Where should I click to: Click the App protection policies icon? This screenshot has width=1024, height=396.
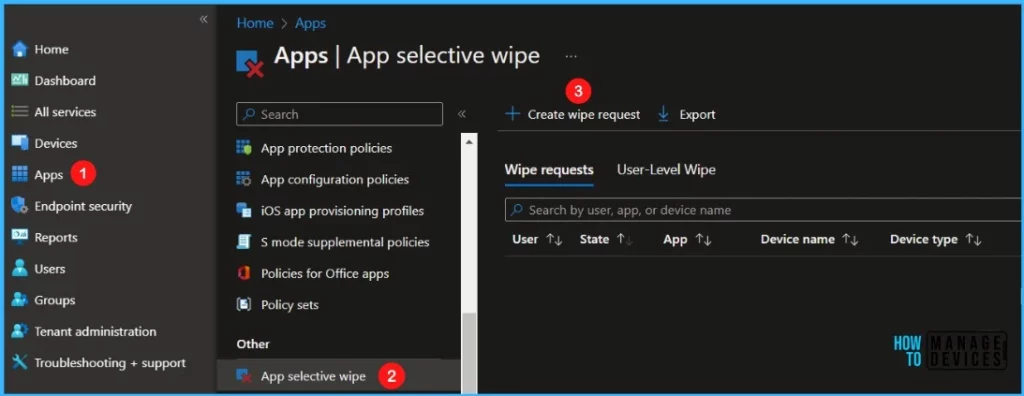244,148
